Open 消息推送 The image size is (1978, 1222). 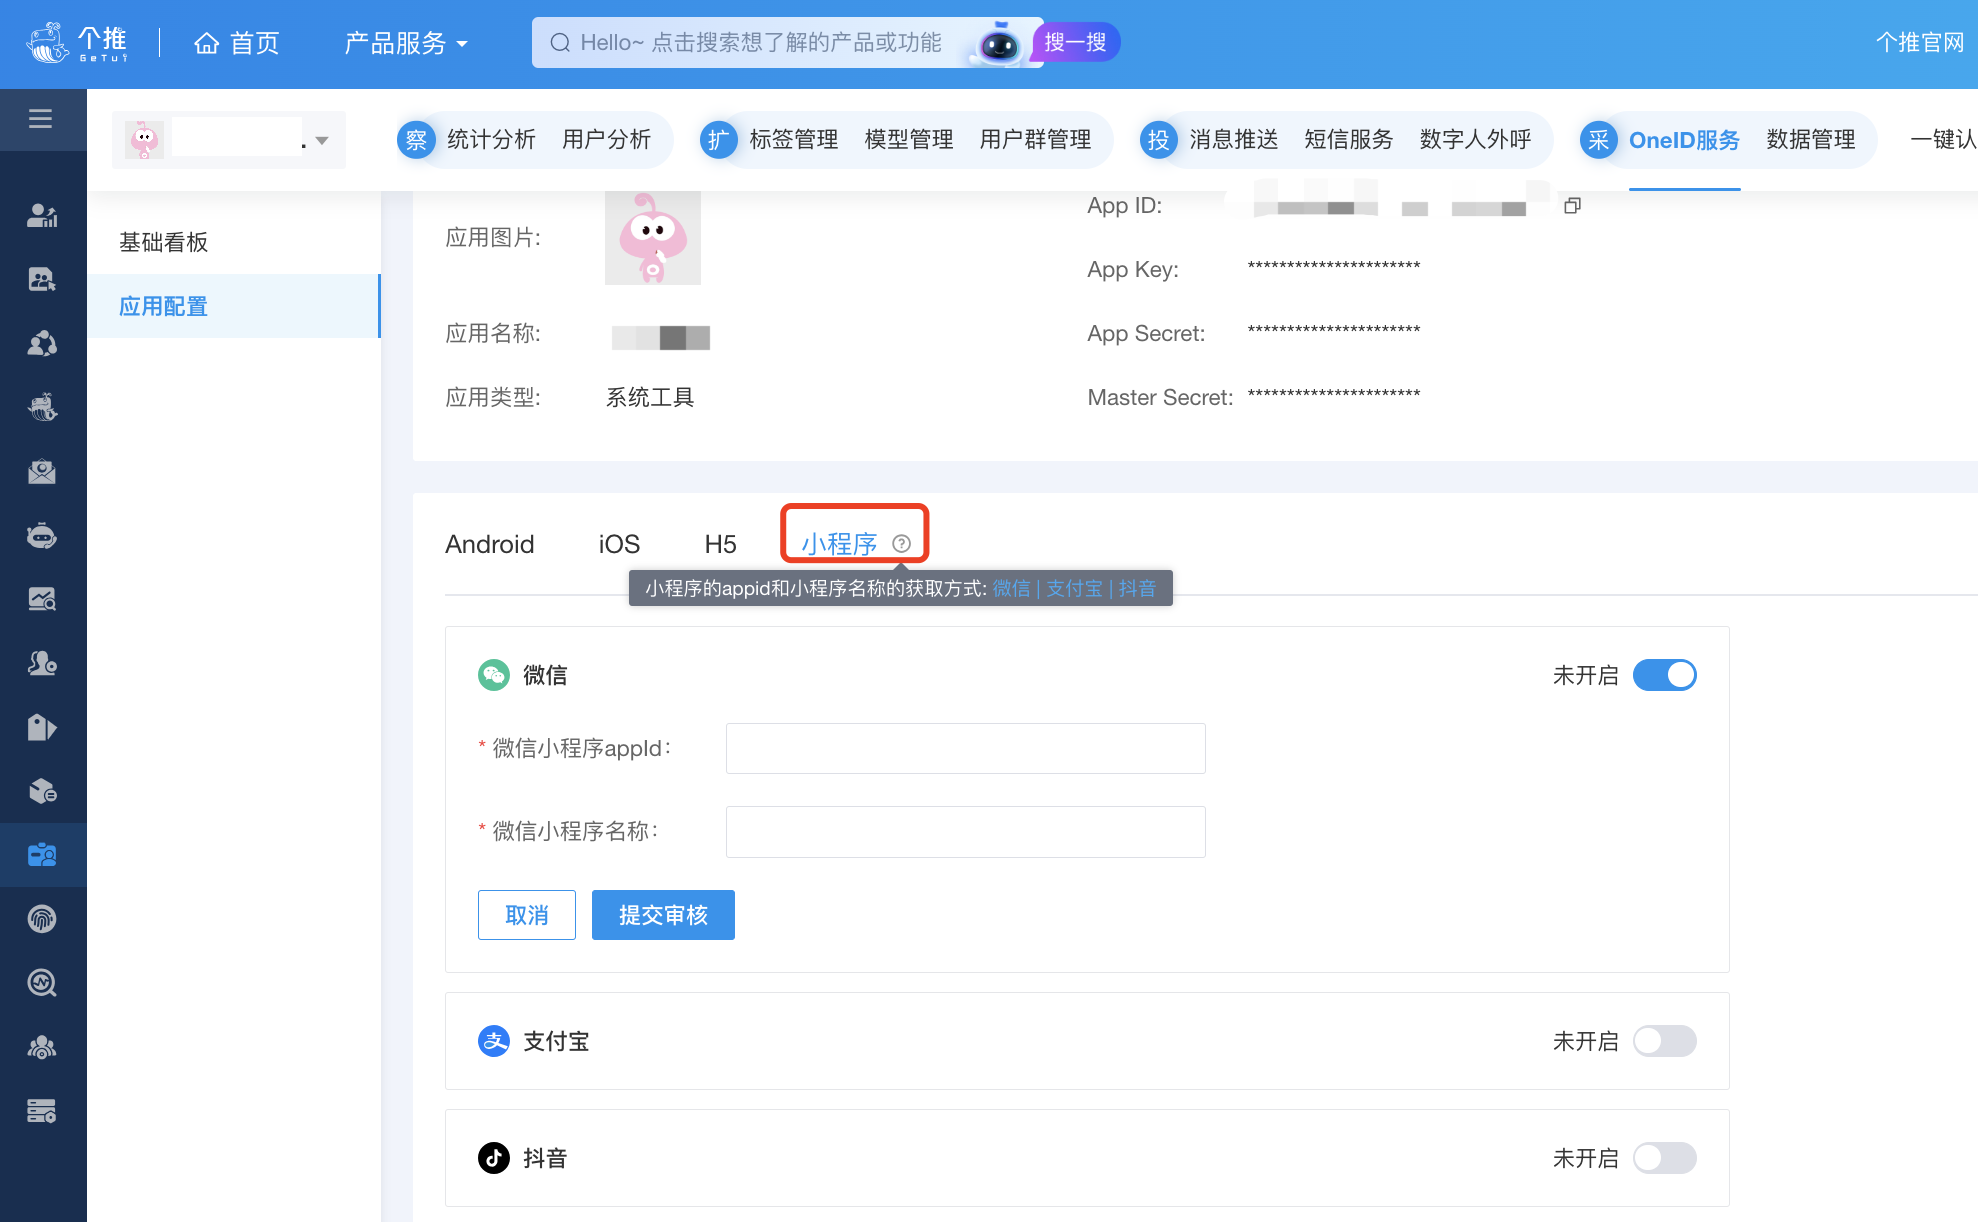point(1234,140)
